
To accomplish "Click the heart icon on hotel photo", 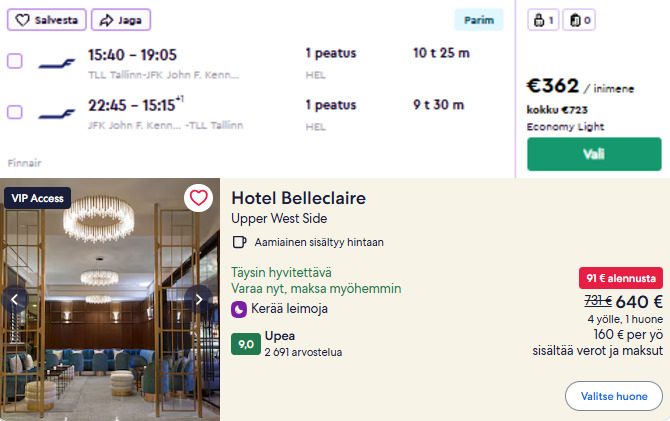I will point(198,197).
